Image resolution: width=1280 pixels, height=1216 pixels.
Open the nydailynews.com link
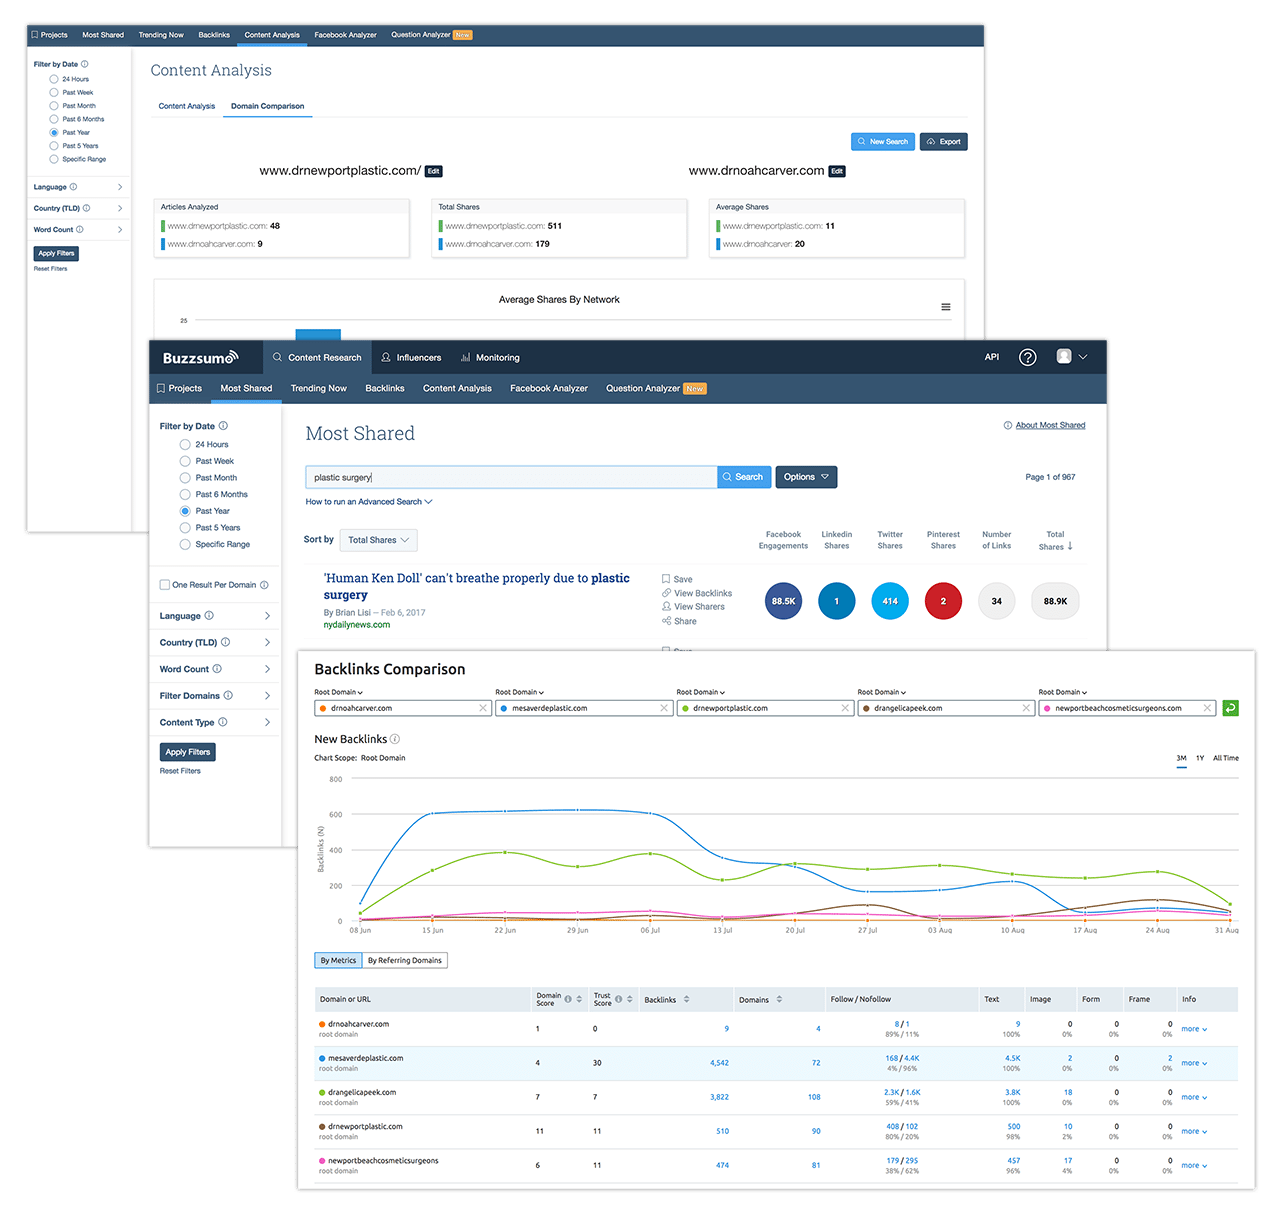(357, 625)
